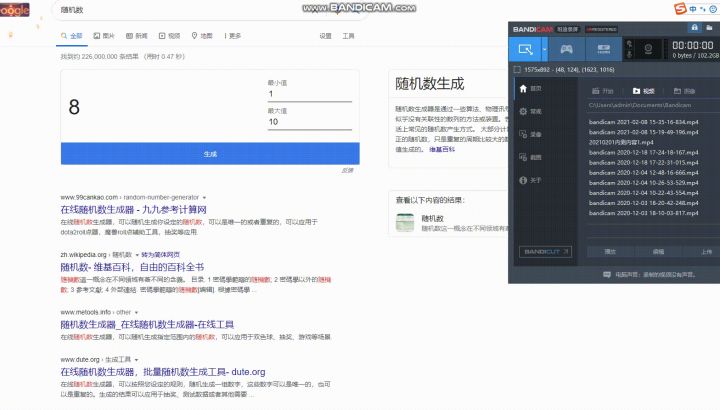This screenshot has width=720, height=410.
Task: Click the Google logo
Action: tap(14, 9)
